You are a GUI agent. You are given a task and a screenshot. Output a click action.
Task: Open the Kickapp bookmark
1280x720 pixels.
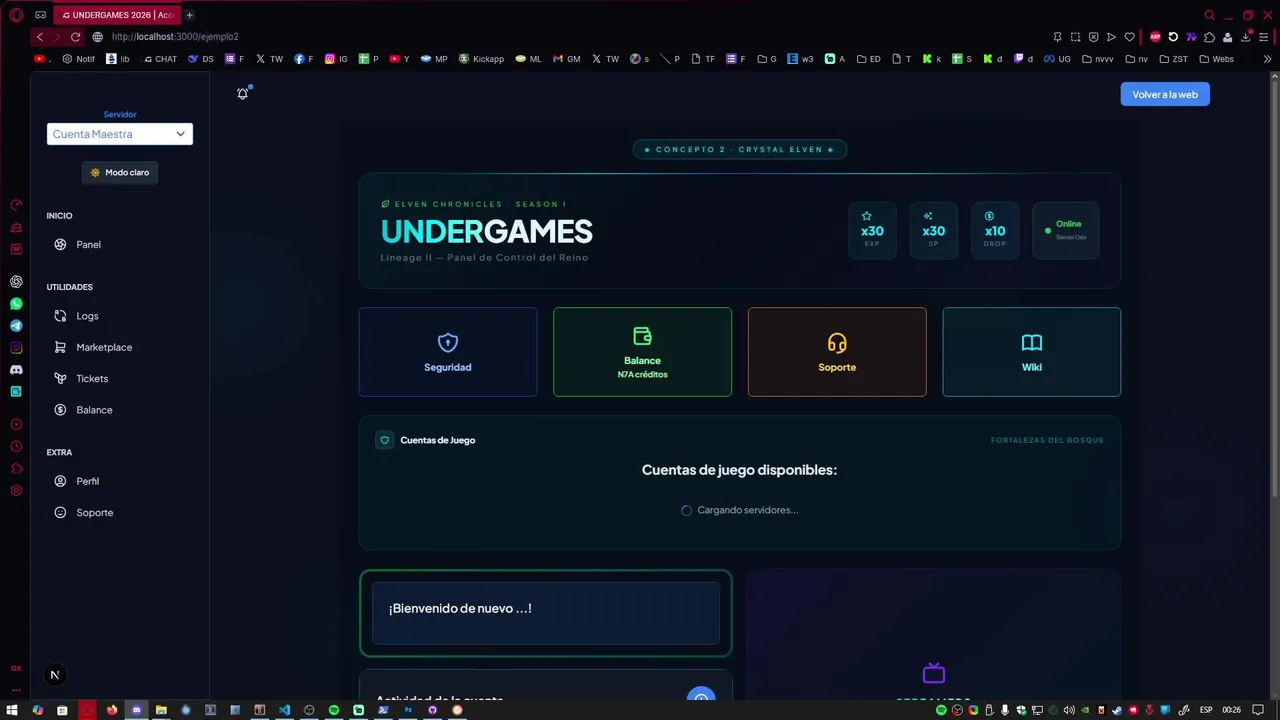coord(481,59)
